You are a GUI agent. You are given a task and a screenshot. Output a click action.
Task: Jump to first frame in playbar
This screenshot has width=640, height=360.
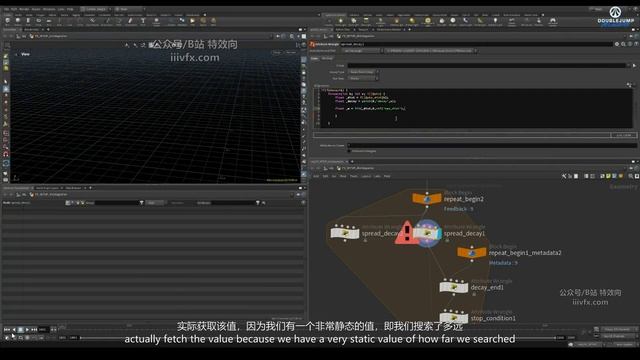[7, 329]
